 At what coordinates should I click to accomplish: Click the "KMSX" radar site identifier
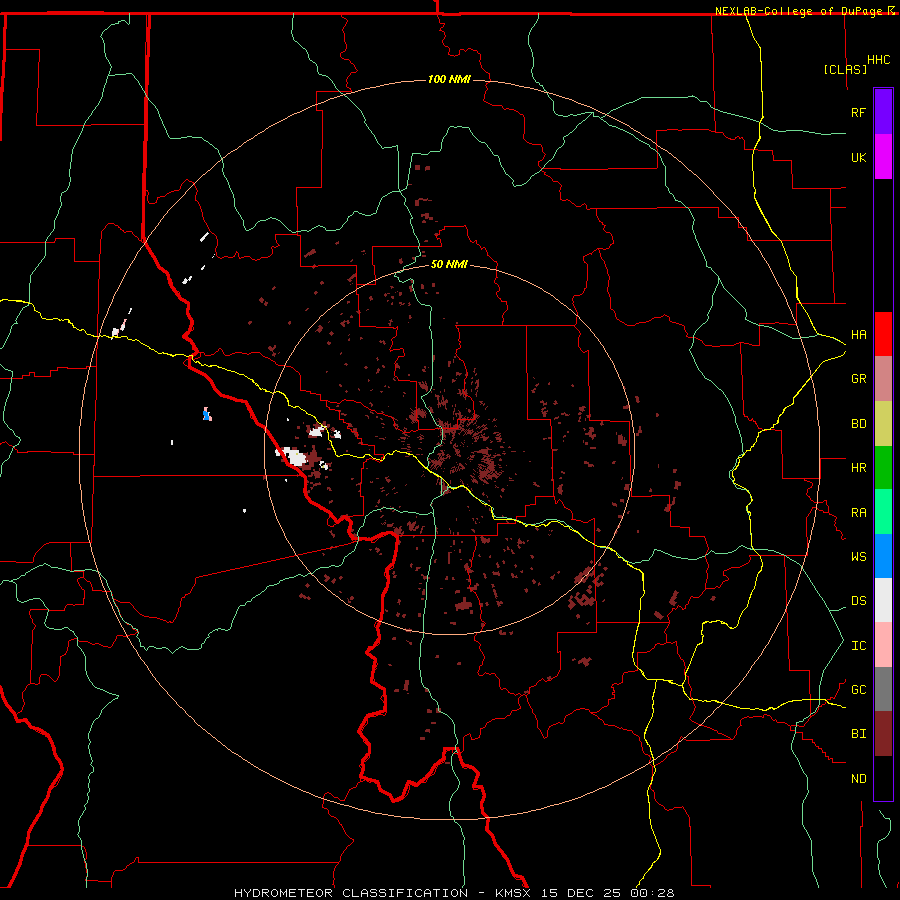513,893
